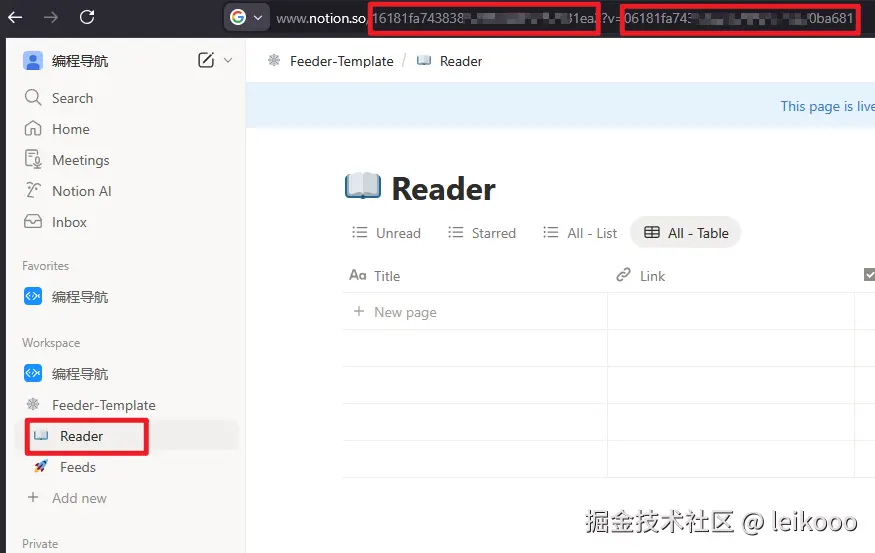Click the empty Link cell in New page row
The image size is (875, 553).
point(731,311)
